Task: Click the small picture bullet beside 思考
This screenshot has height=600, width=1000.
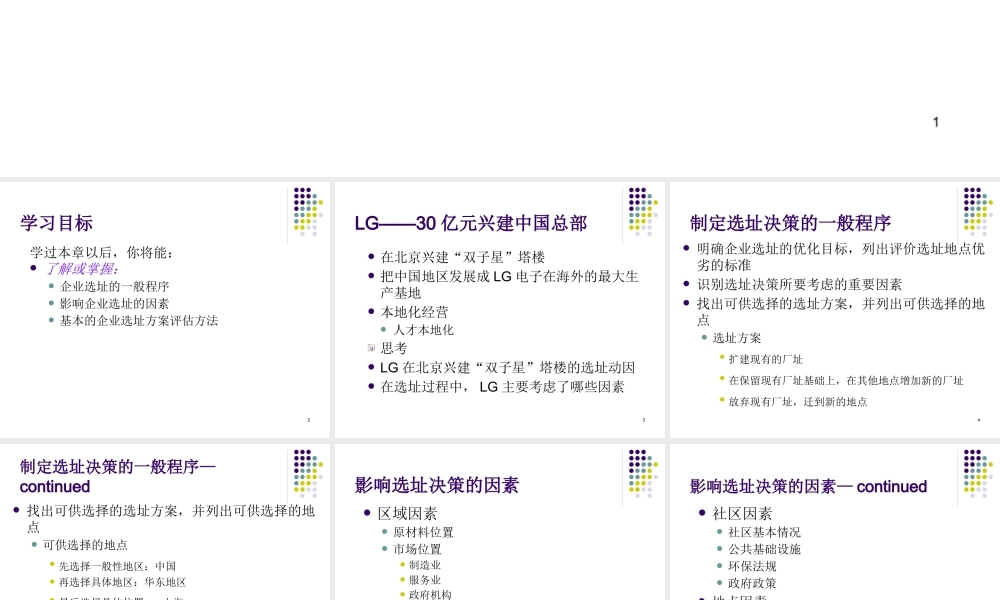Action: click(371, 348)
